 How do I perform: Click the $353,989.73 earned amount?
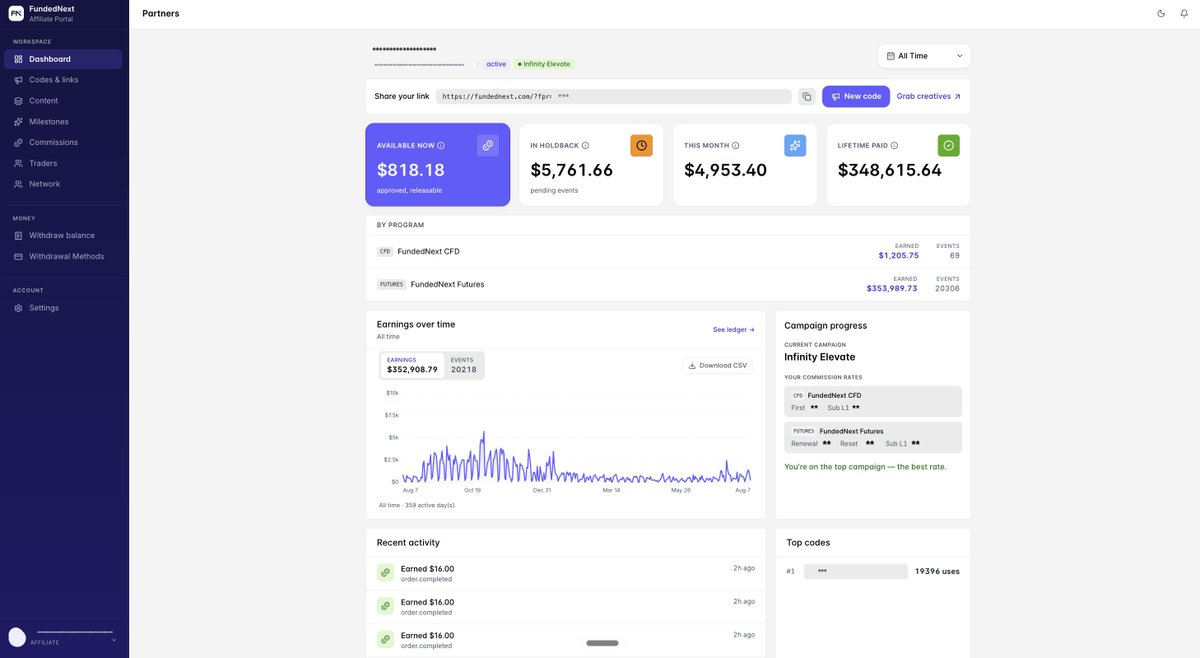(892, 288)
